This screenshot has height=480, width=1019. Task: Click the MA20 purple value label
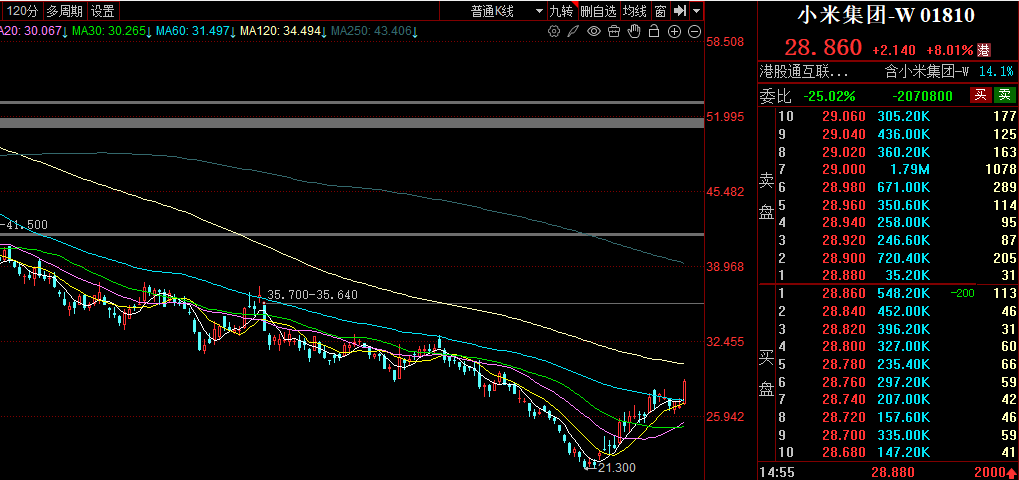point(34,31)
